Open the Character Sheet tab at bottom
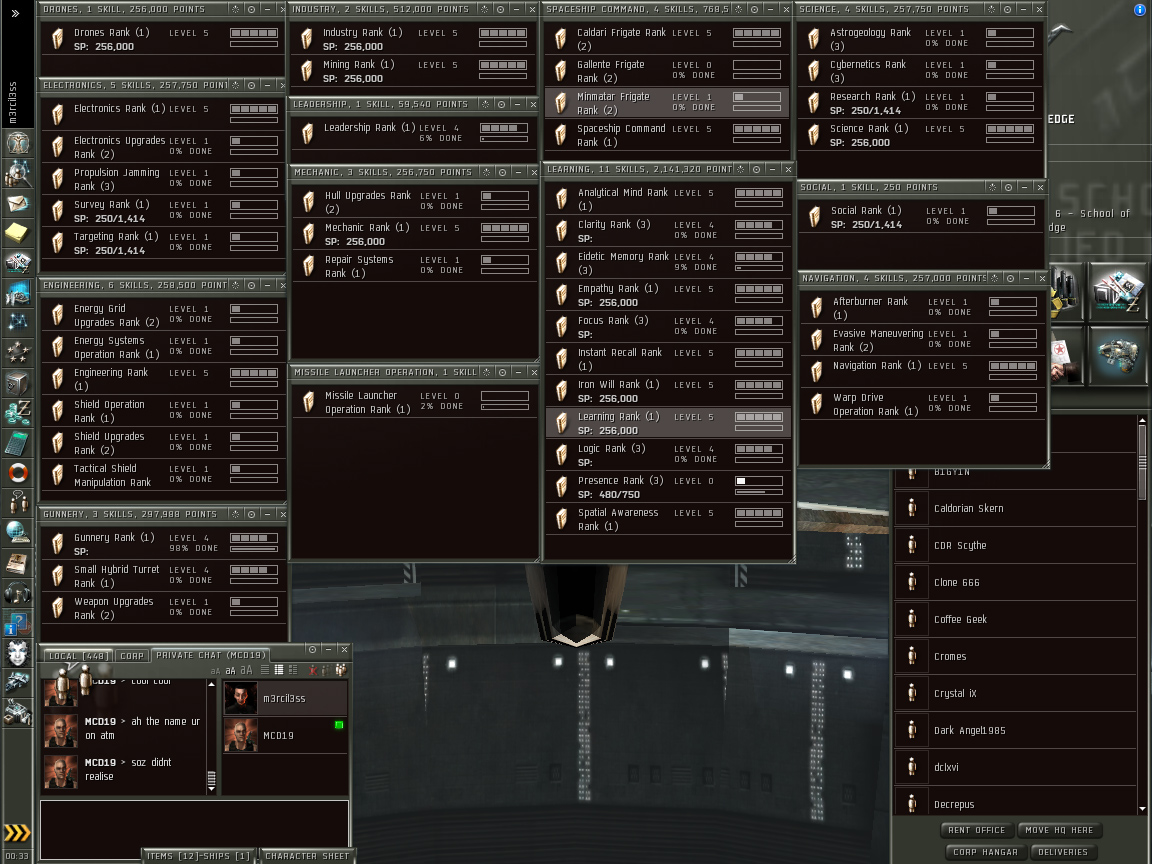 point(306,856)
